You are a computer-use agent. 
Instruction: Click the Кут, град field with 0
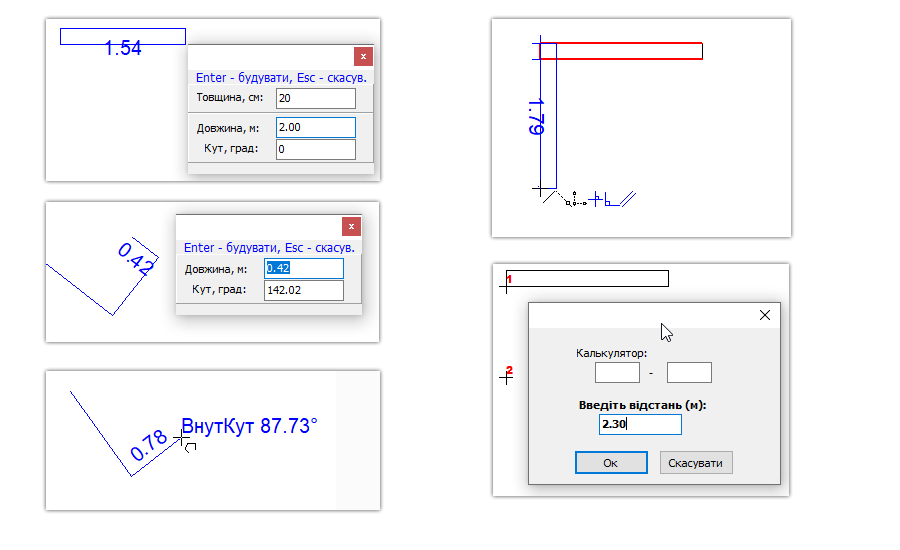[316, 149]
